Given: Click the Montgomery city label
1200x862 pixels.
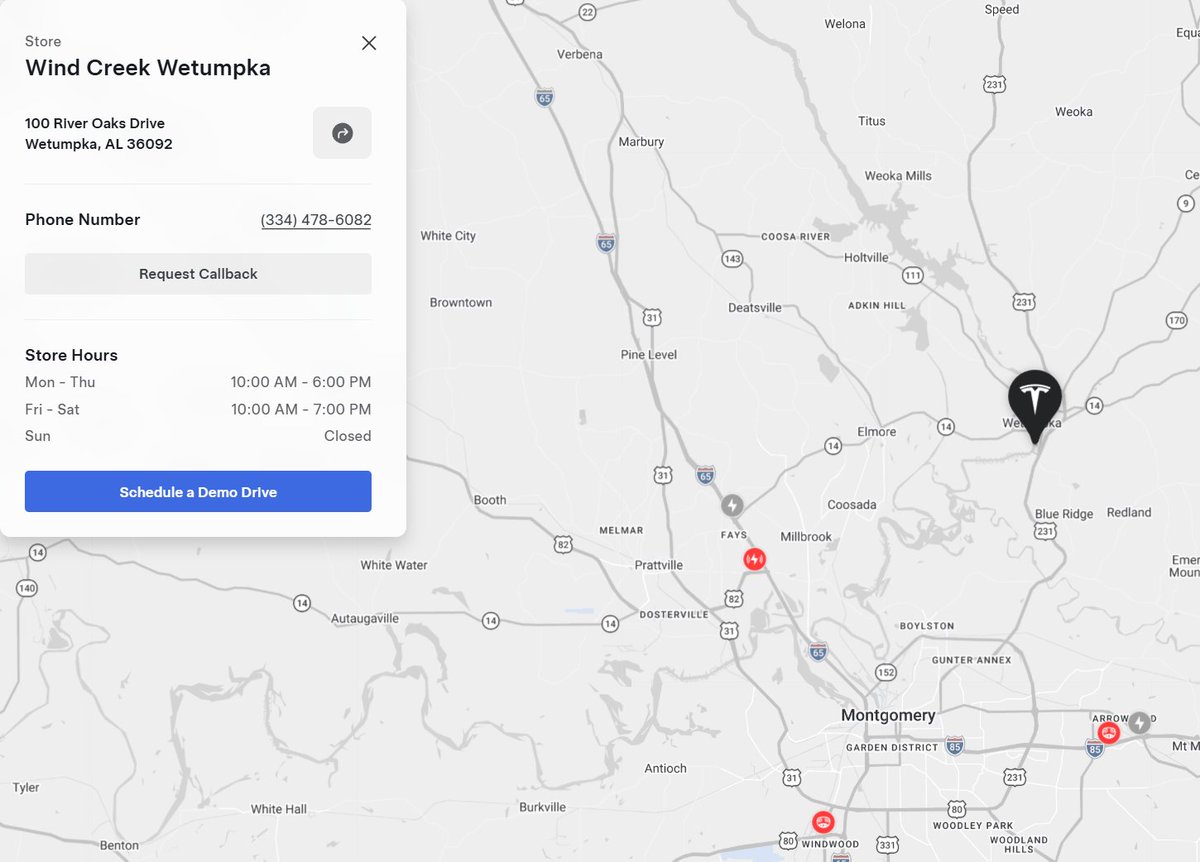Looking at the screenshot, I should (888, 715).
